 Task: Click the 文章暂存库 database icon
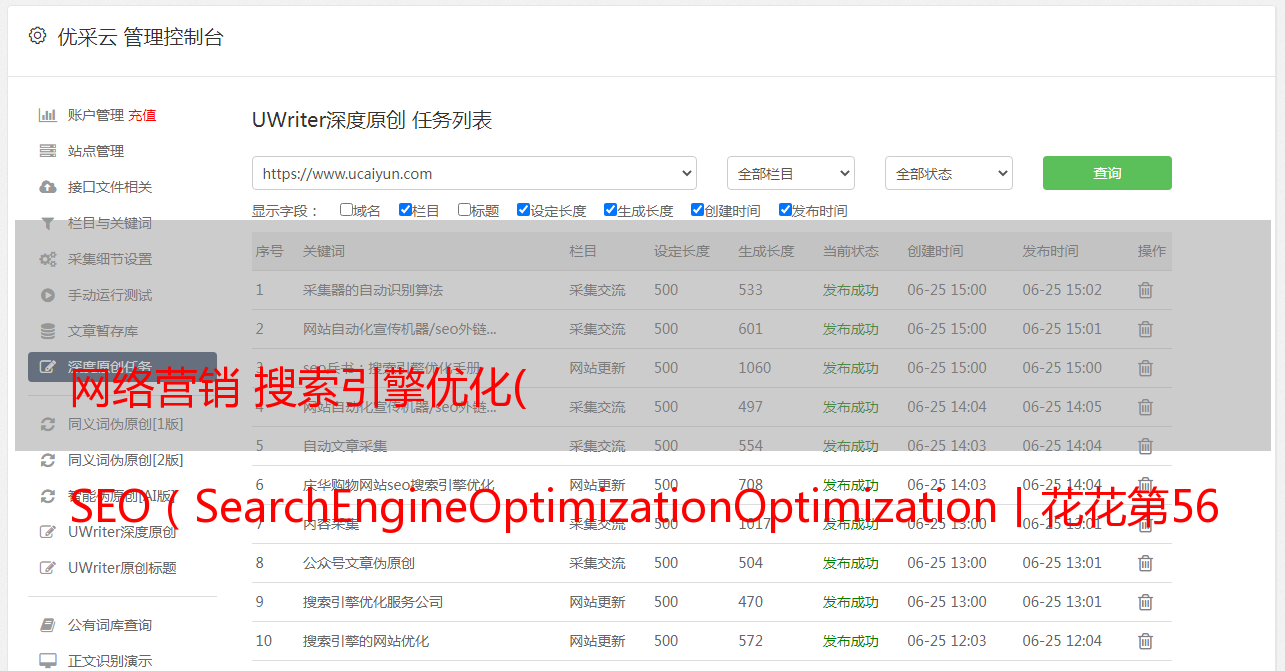(47, 331)
